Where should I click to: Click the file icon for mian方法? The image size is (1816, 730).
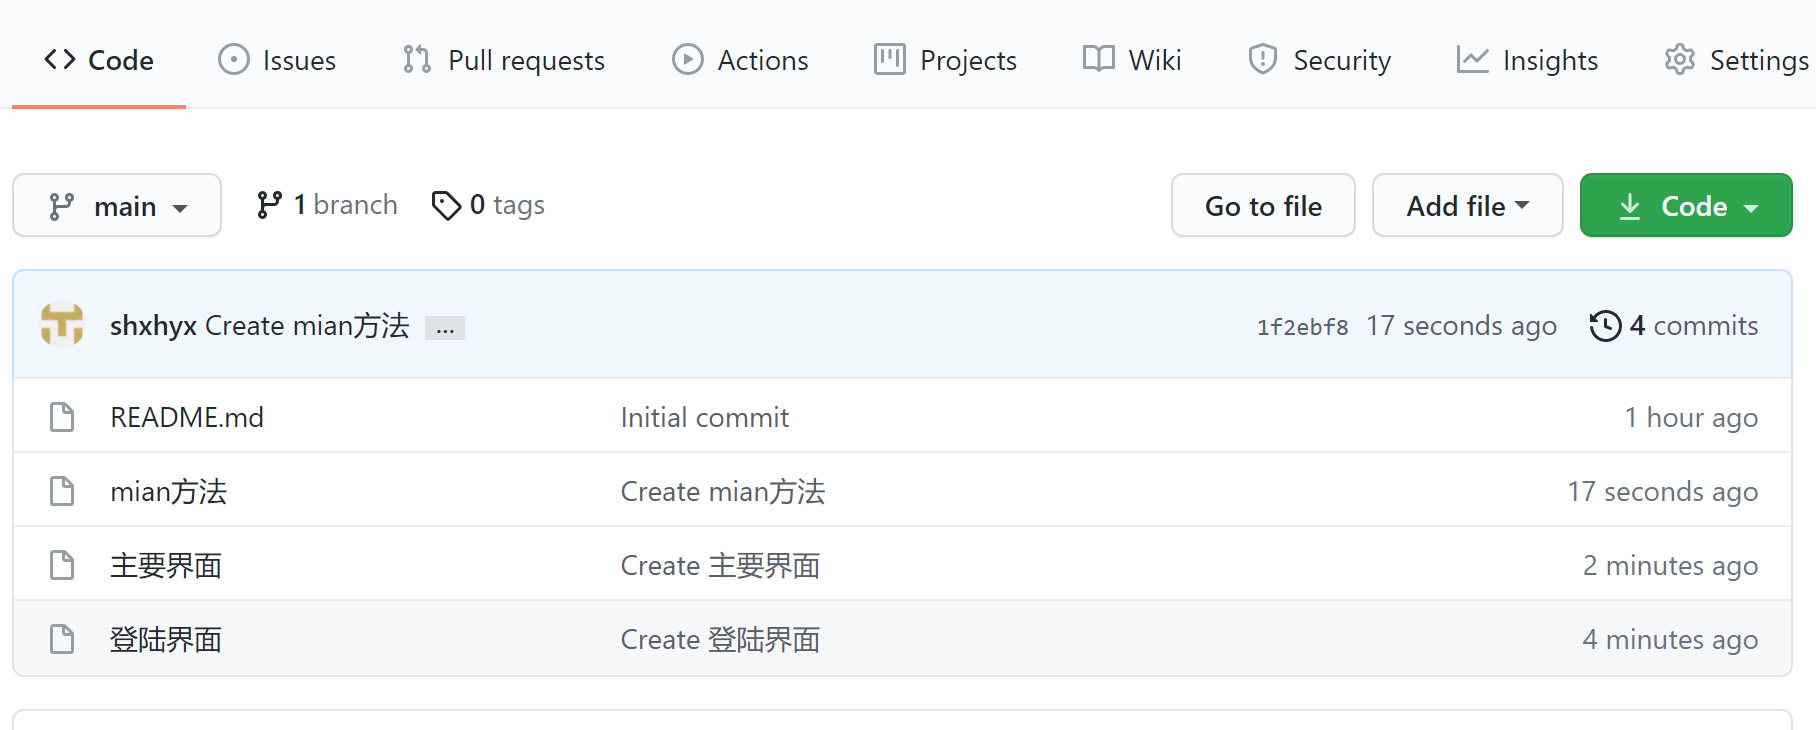[62, 491]
